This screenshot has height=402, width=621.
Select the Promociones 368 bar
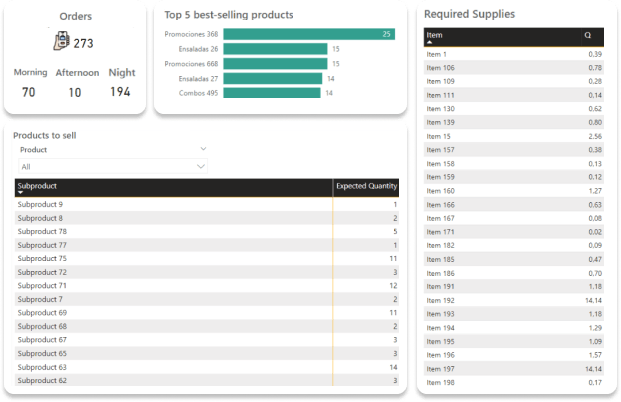coord(309,34)
